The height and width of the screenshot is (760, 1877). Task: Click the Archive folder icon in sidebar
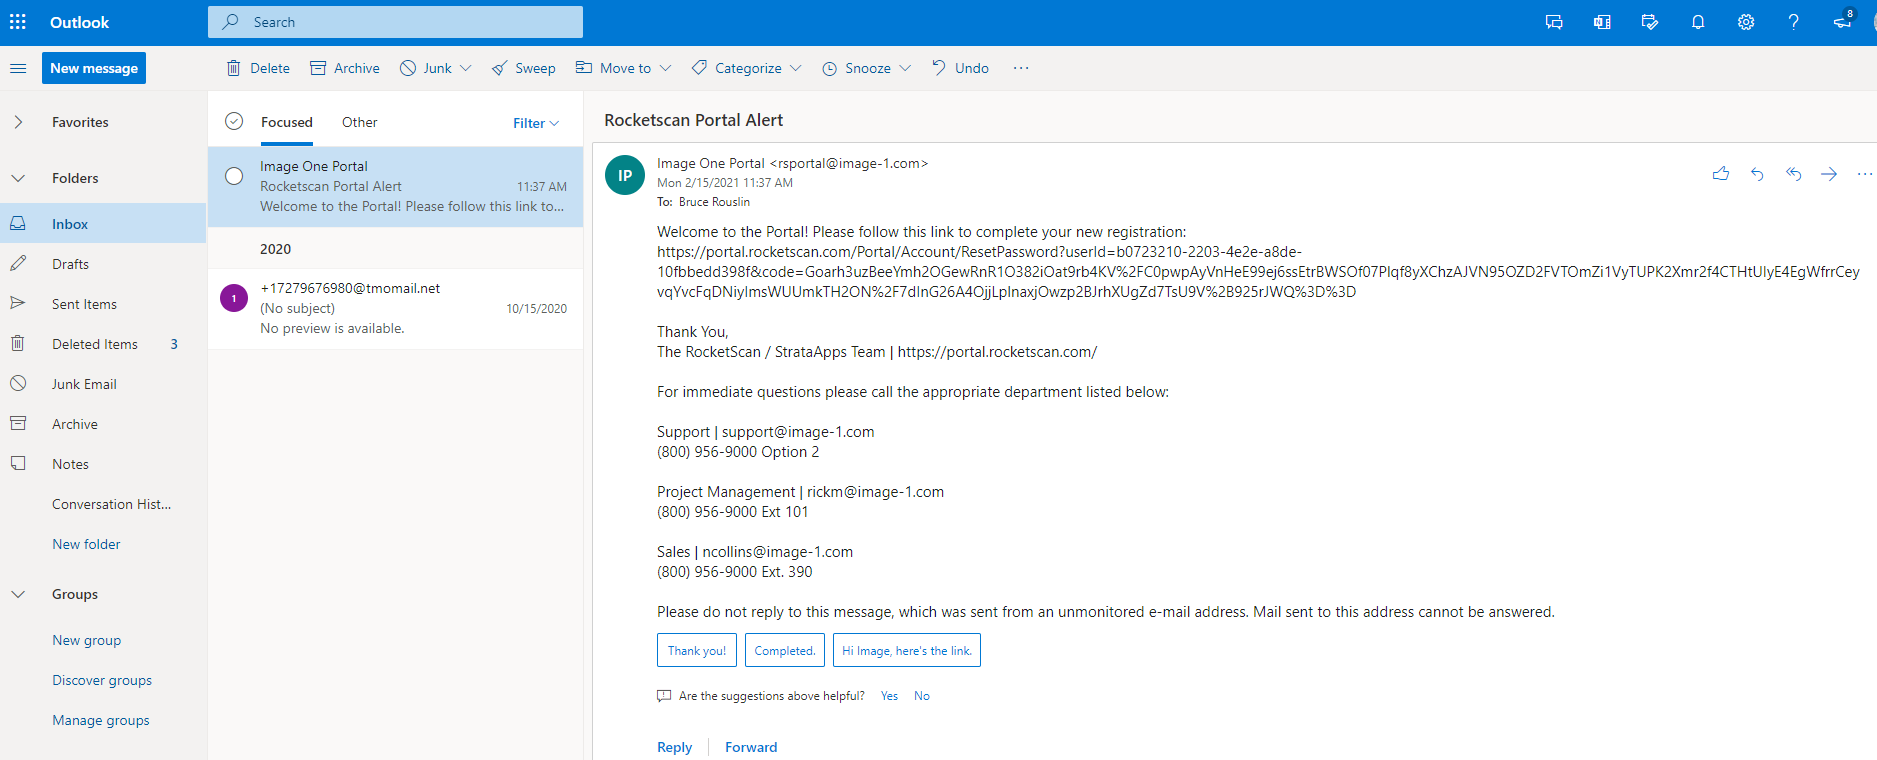coord(18,424)
